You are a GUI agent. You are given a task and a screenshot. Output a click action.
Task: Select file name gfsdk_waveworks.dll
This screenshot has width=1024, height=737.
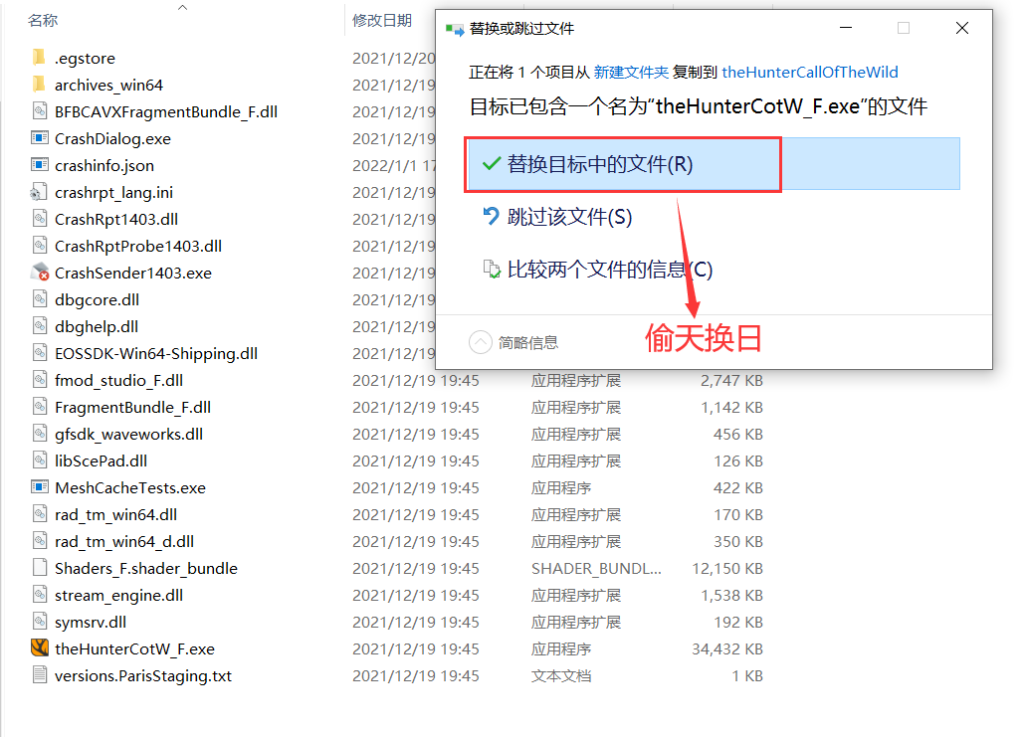tap(129, 434)
